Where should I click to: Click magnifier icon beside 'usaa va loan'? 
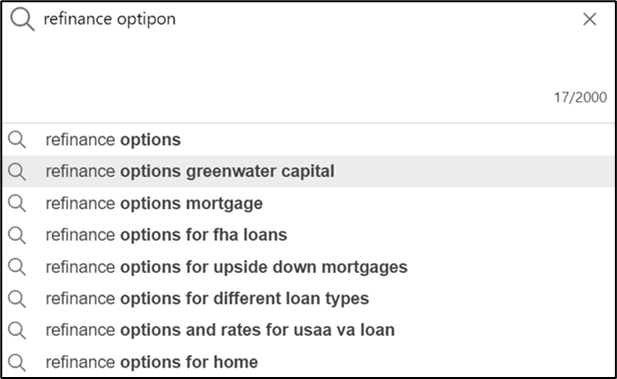click(x=17, y=330)
